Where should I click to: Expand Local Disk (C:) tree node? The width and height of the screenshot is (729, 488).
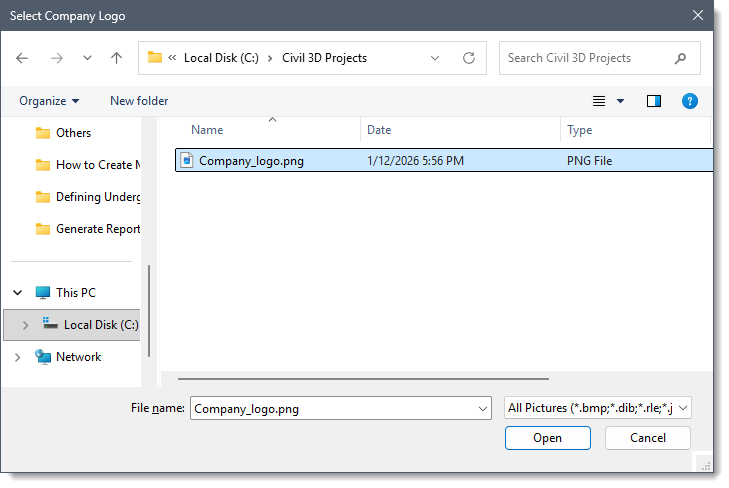coord(25,325)
